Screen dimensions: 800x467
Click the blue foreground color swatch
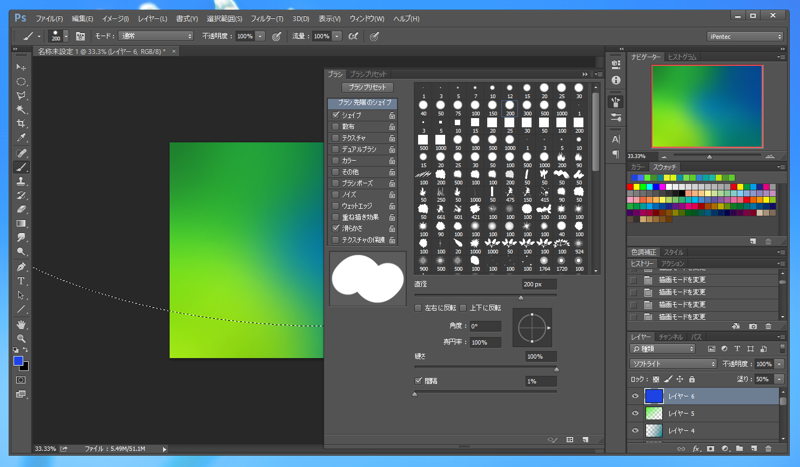(x=18, y=362)
